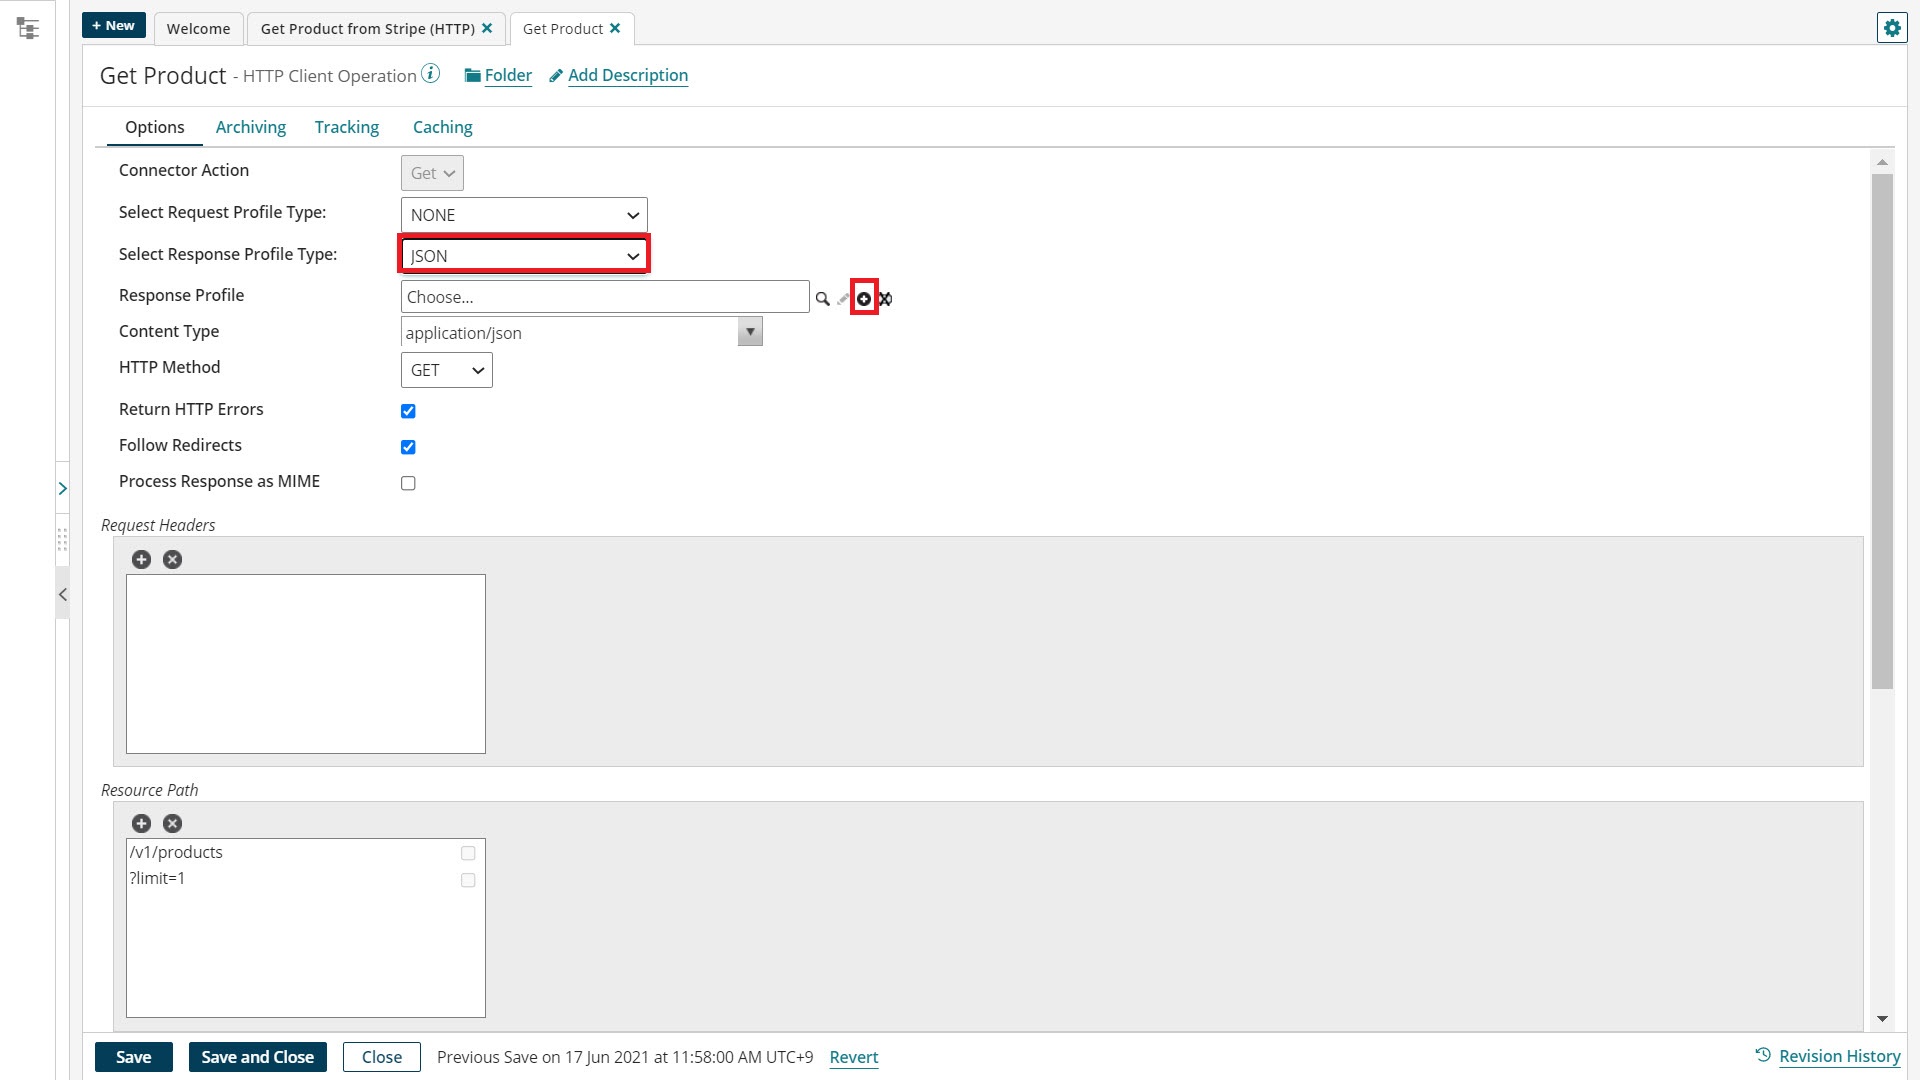Open the component tree icon in left sidebar
The width and height of the screenshot is (1920, 1080).
[x=29, y=28]
